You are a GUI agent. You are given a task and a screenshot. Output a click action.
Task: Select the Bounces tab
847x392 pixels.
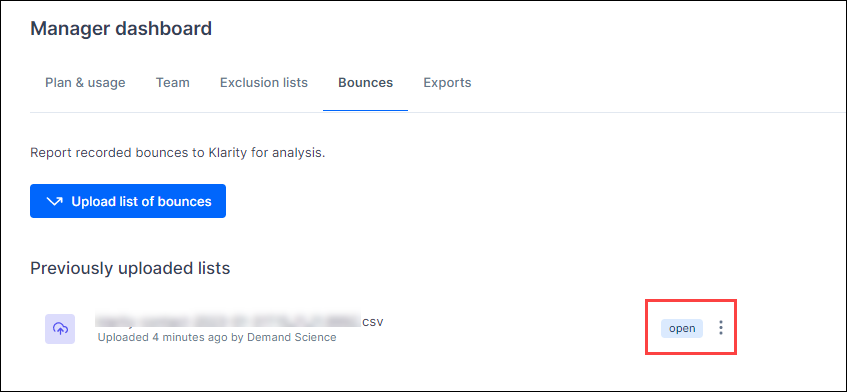coord(366,83)
